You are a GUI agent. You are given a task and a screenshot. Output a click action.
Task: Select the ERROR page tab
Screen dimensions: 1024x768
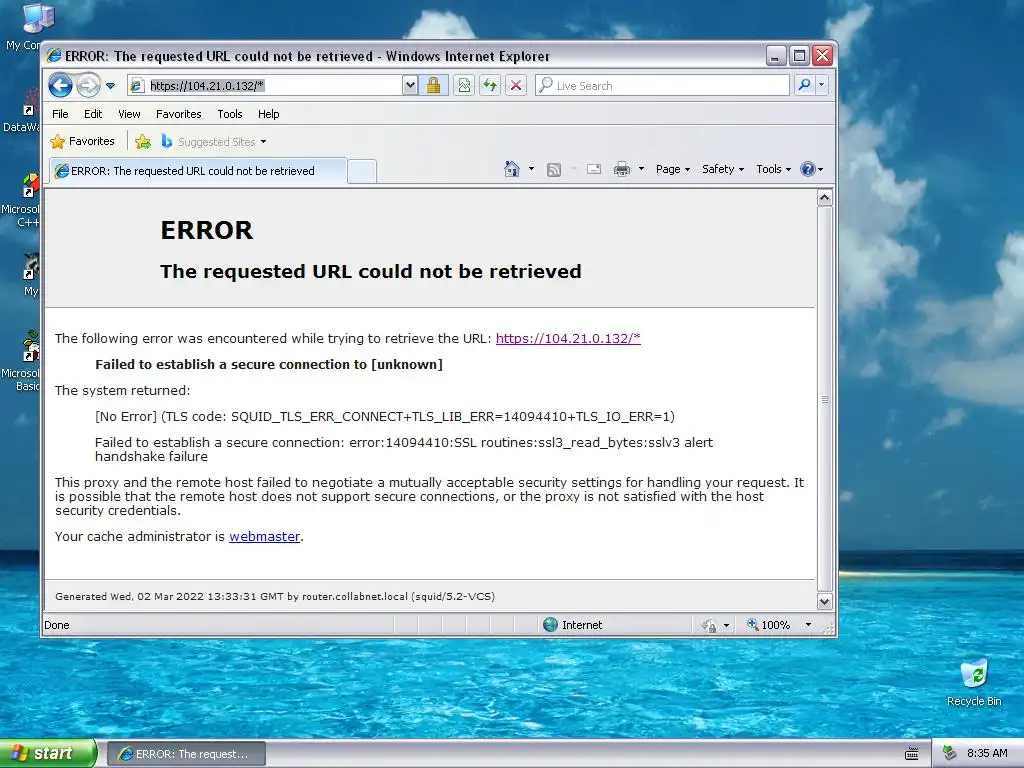(x=199, y=170)
